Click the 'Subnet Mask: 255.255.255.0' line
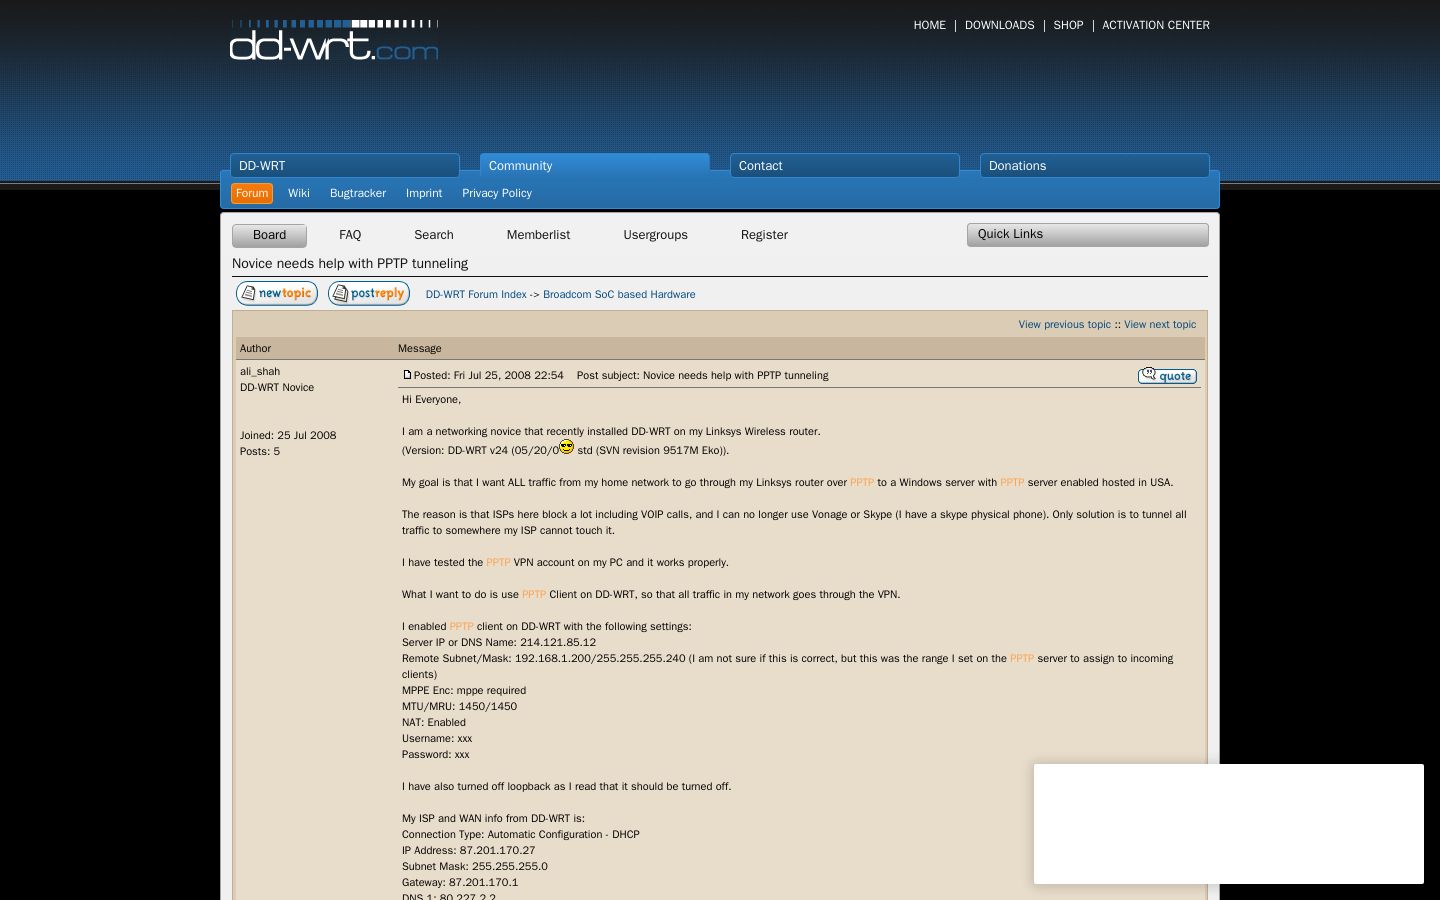1440x900 pixels. [x=475, y=866]
